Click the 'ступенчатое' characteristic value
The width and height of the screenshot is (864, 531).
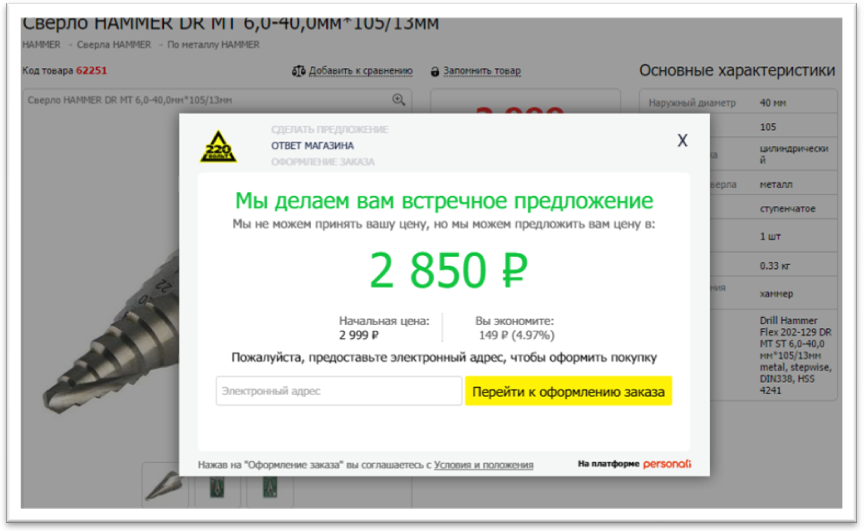[787, 209]
